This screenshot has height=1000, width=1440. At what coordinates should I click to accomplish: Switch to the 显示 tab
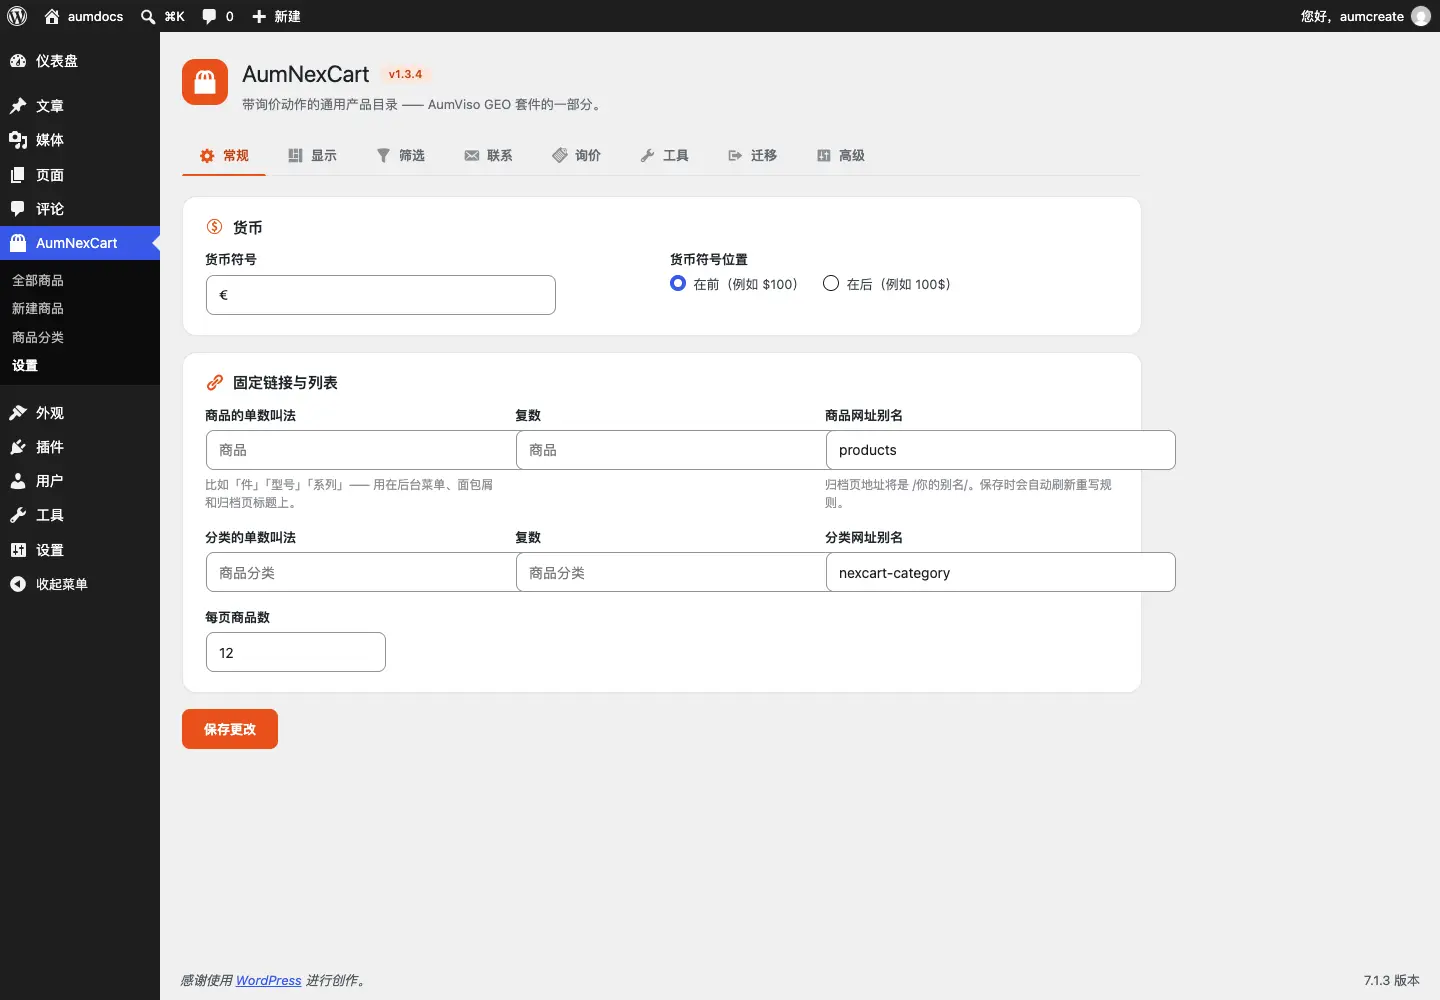[x=312, y=156]
